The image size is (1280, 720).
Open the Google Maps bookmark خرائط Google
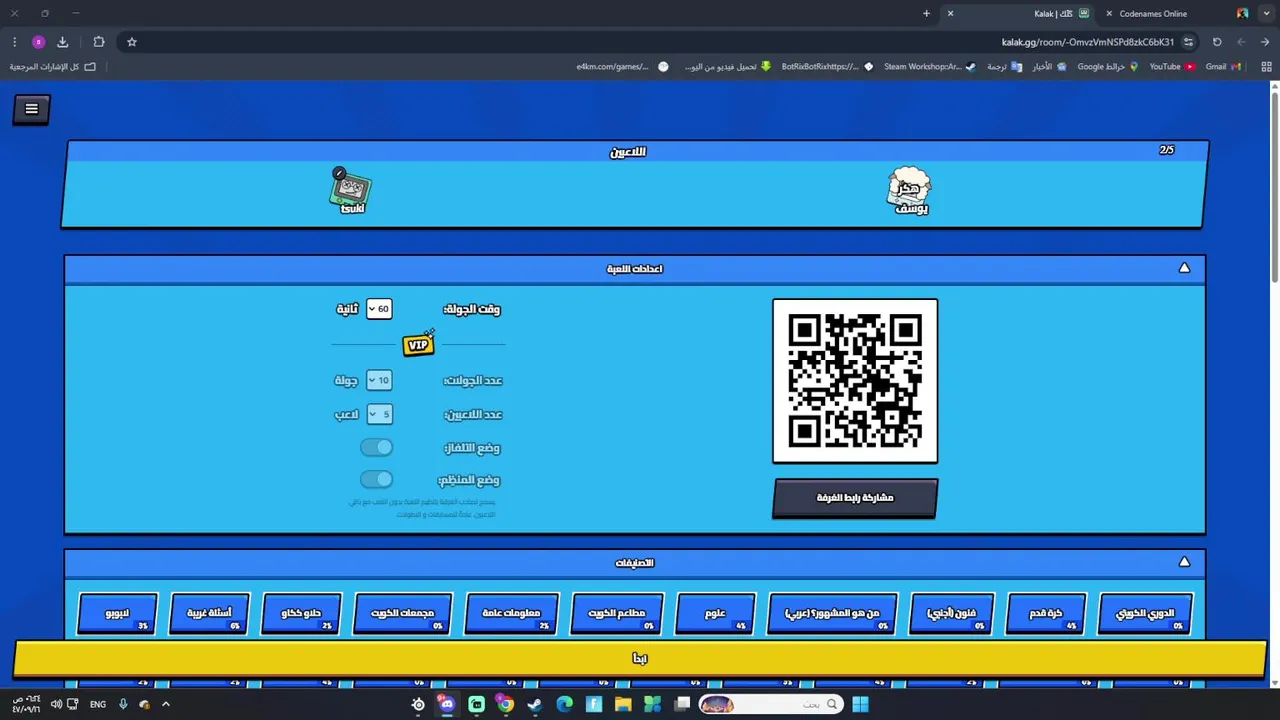1108,67
